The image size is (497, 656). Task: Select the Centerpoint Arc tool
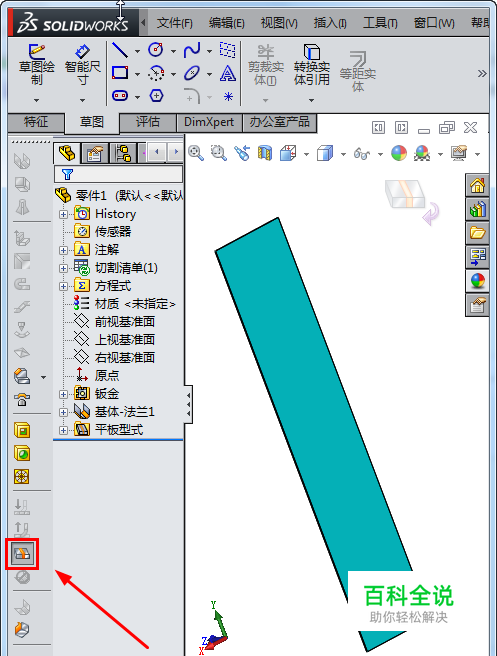(x=156, y=73)
